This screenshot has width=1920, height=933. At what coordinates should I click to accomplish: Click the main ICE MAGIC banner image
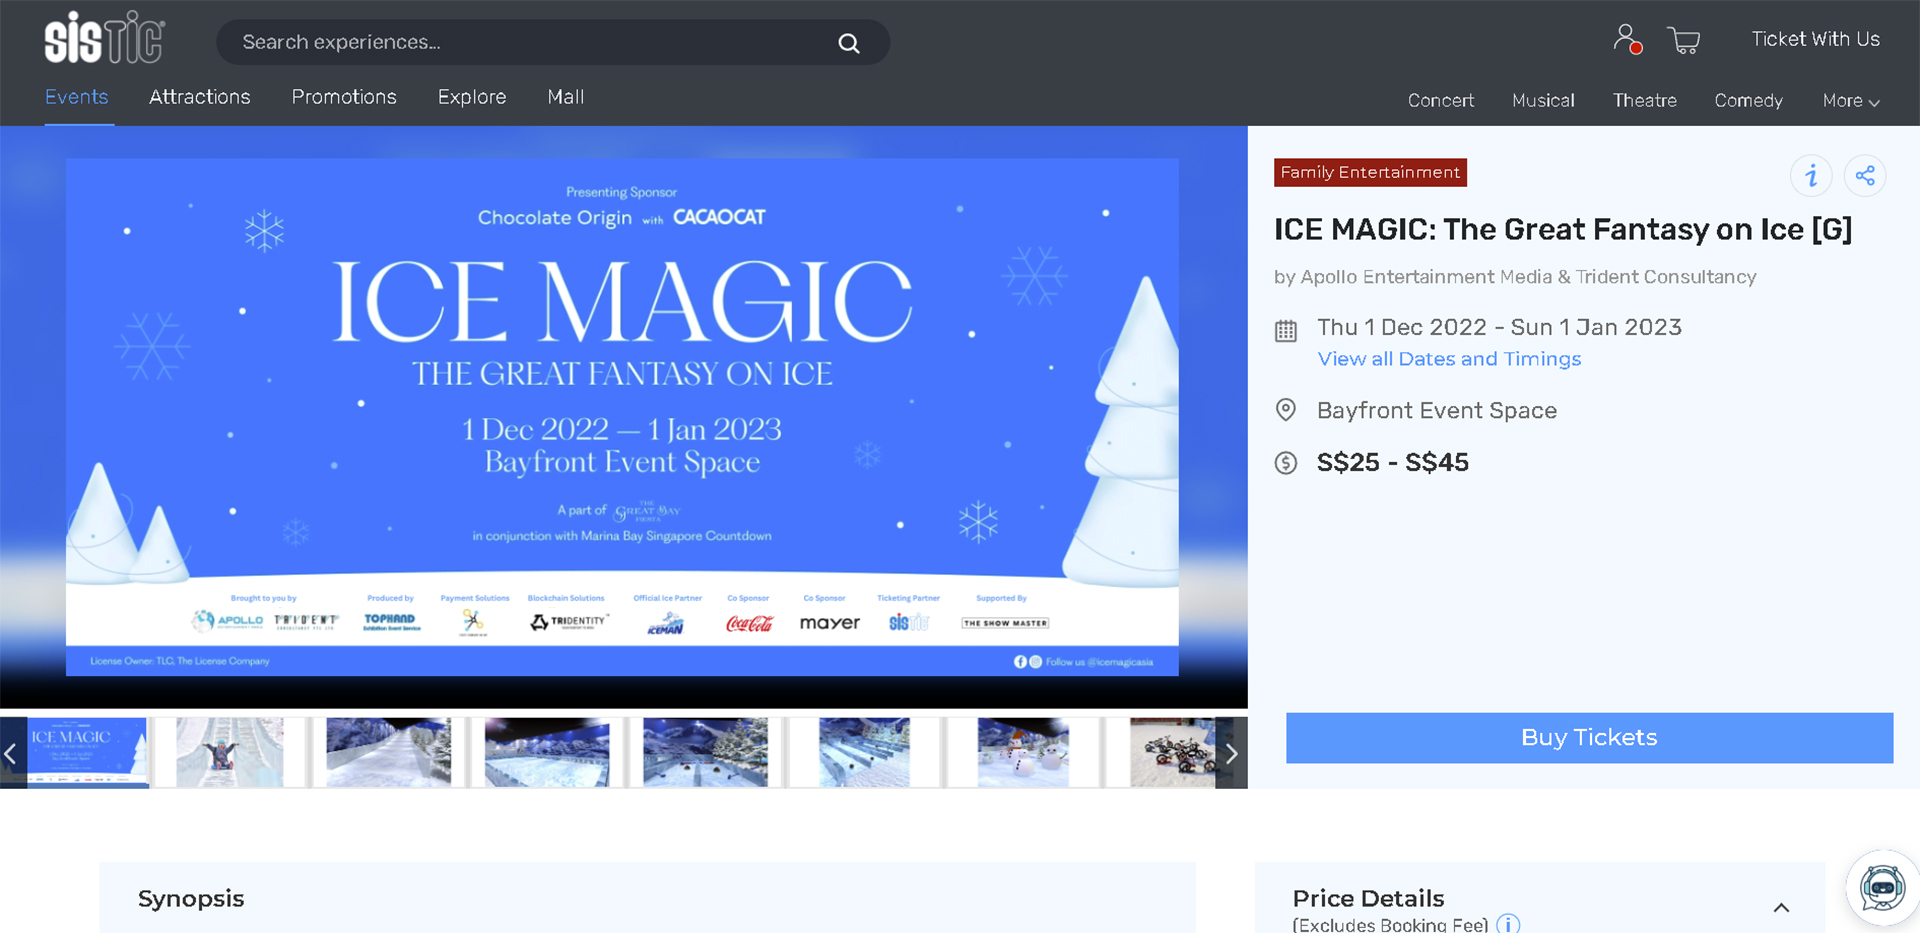pos(622,417)
